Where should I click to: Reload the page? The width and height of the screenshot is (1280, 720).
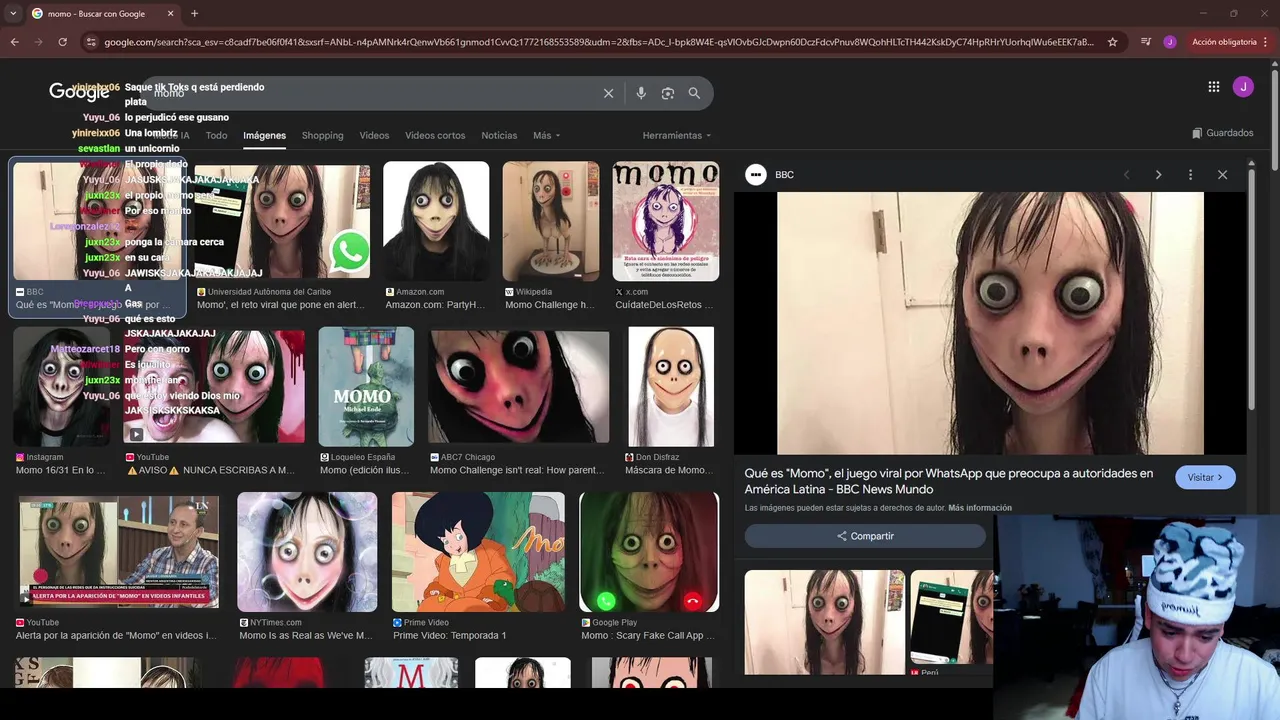click(62, 42)
